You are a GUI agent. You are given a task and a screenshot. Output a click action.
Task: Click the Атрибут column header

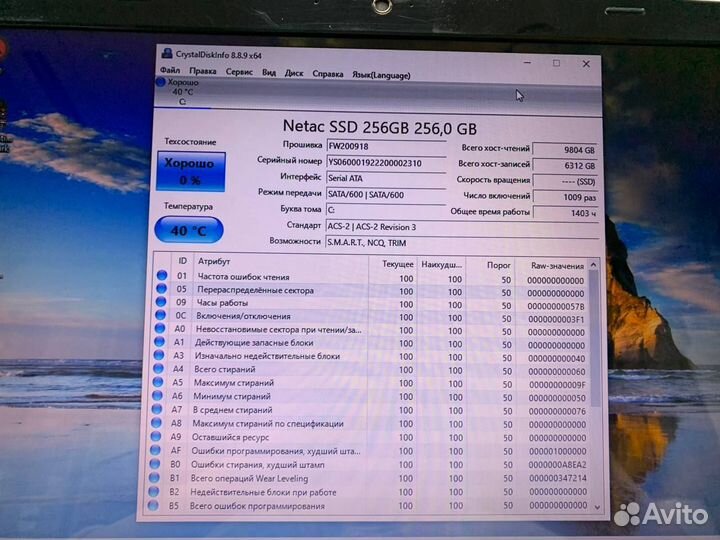click(281, 262)
